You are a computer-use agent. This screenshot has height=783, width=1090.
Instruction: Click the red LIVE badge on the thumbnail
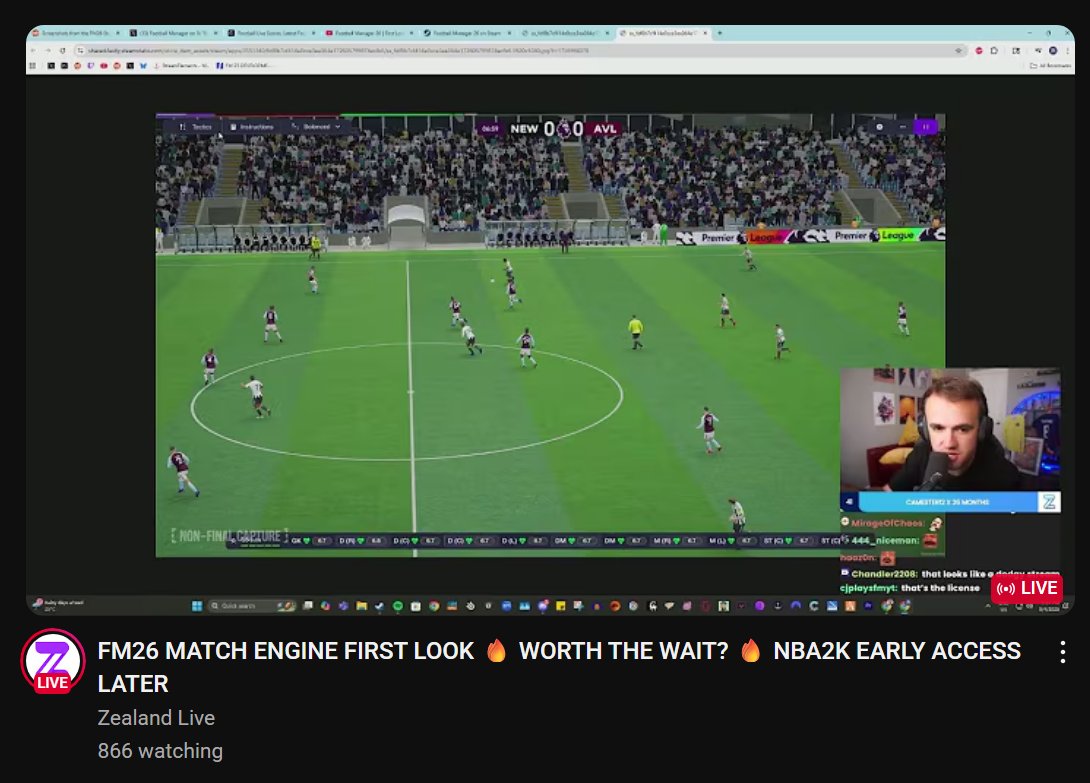click(x=1027, y=588)
